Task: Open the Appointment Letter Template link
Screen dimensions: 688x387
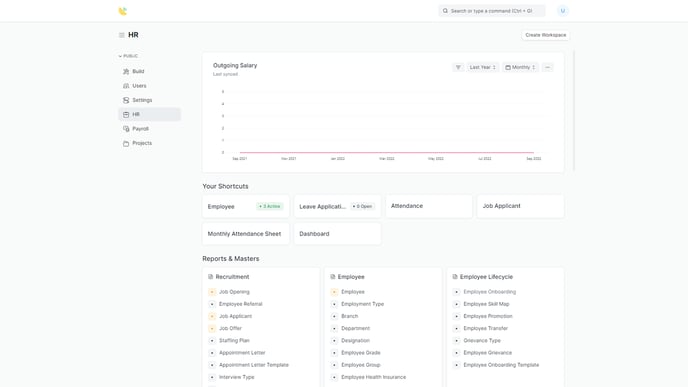Action: click(254, 365)
